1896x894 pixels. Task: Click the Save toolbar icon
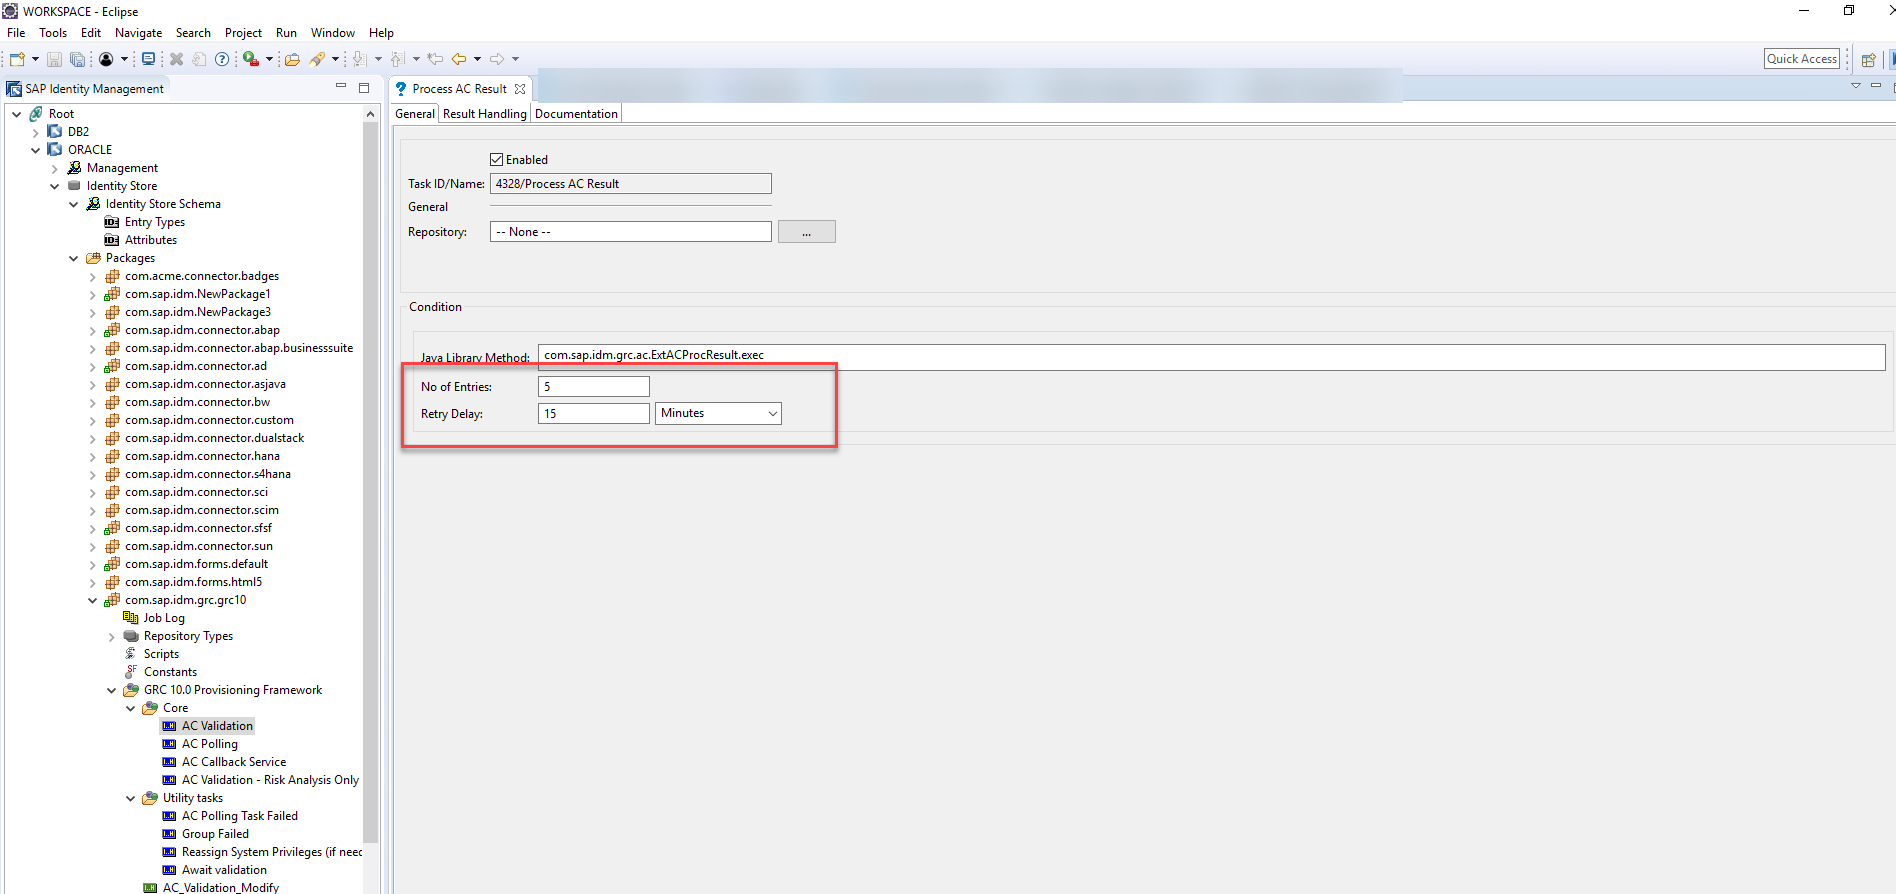[55, 59]
